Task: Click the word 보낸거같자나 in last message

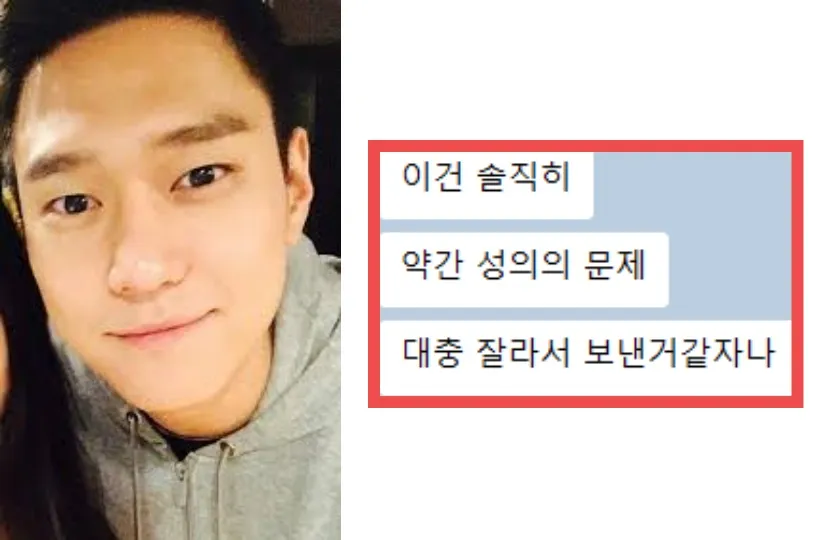Action: coord(679,353)
